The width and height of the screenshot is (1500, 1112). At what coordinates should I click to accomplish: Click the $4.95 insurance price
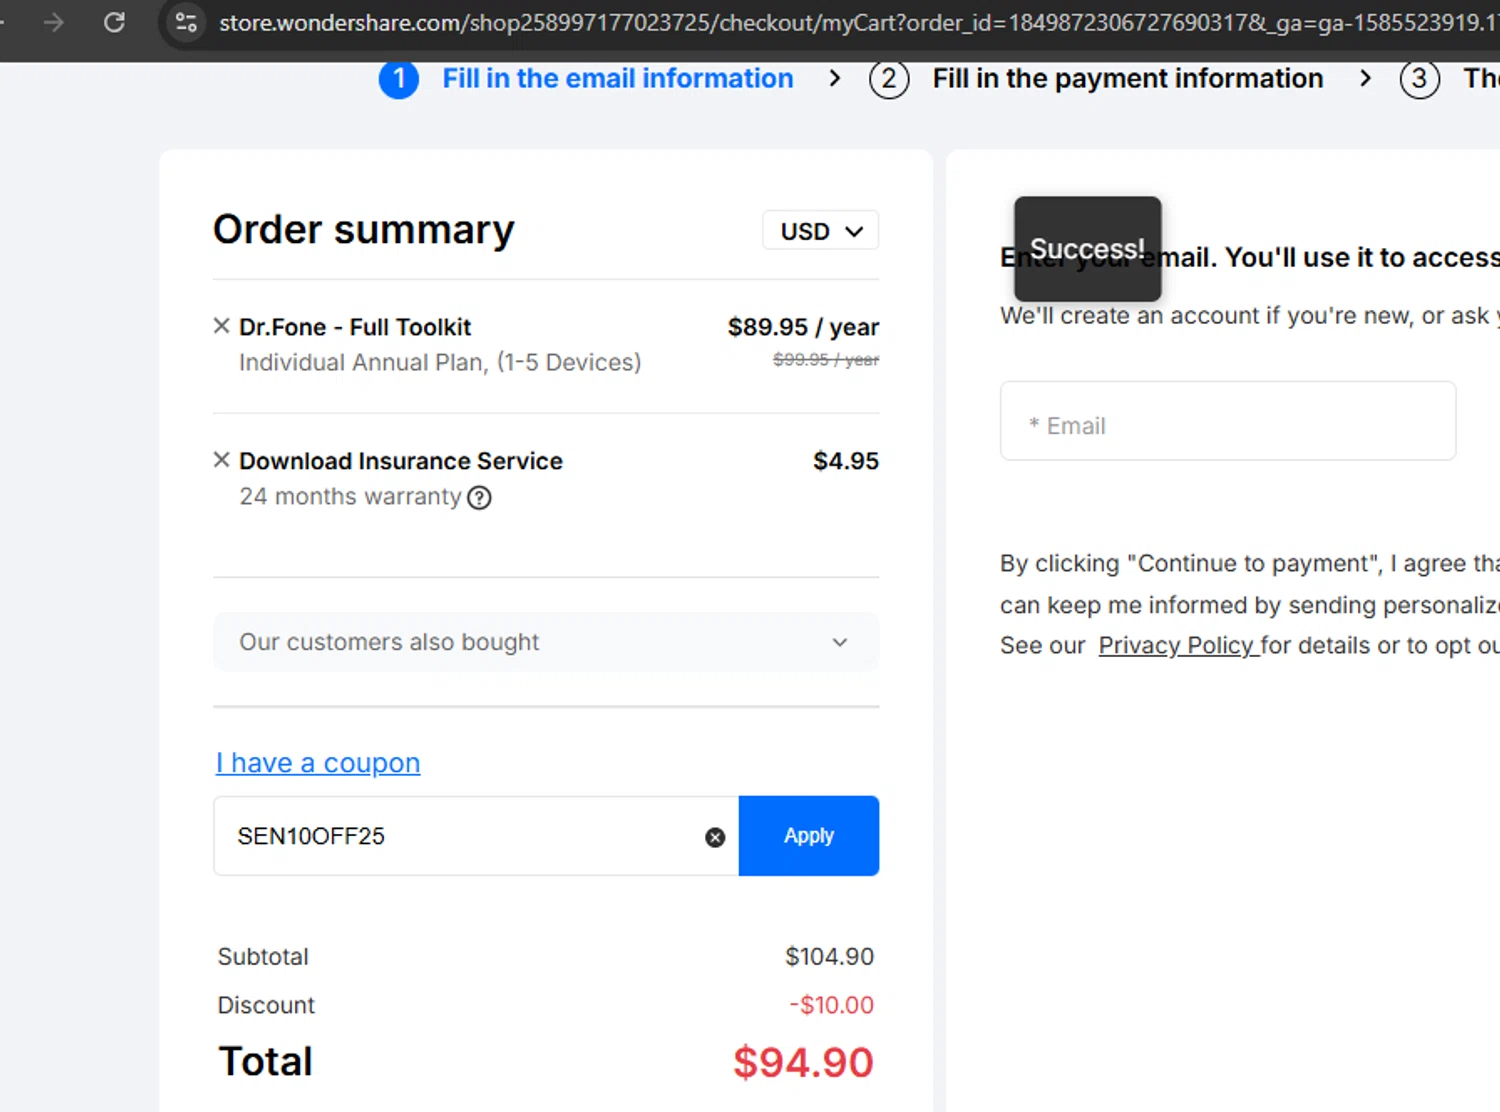pyautogui.click(x=846, y=461)
